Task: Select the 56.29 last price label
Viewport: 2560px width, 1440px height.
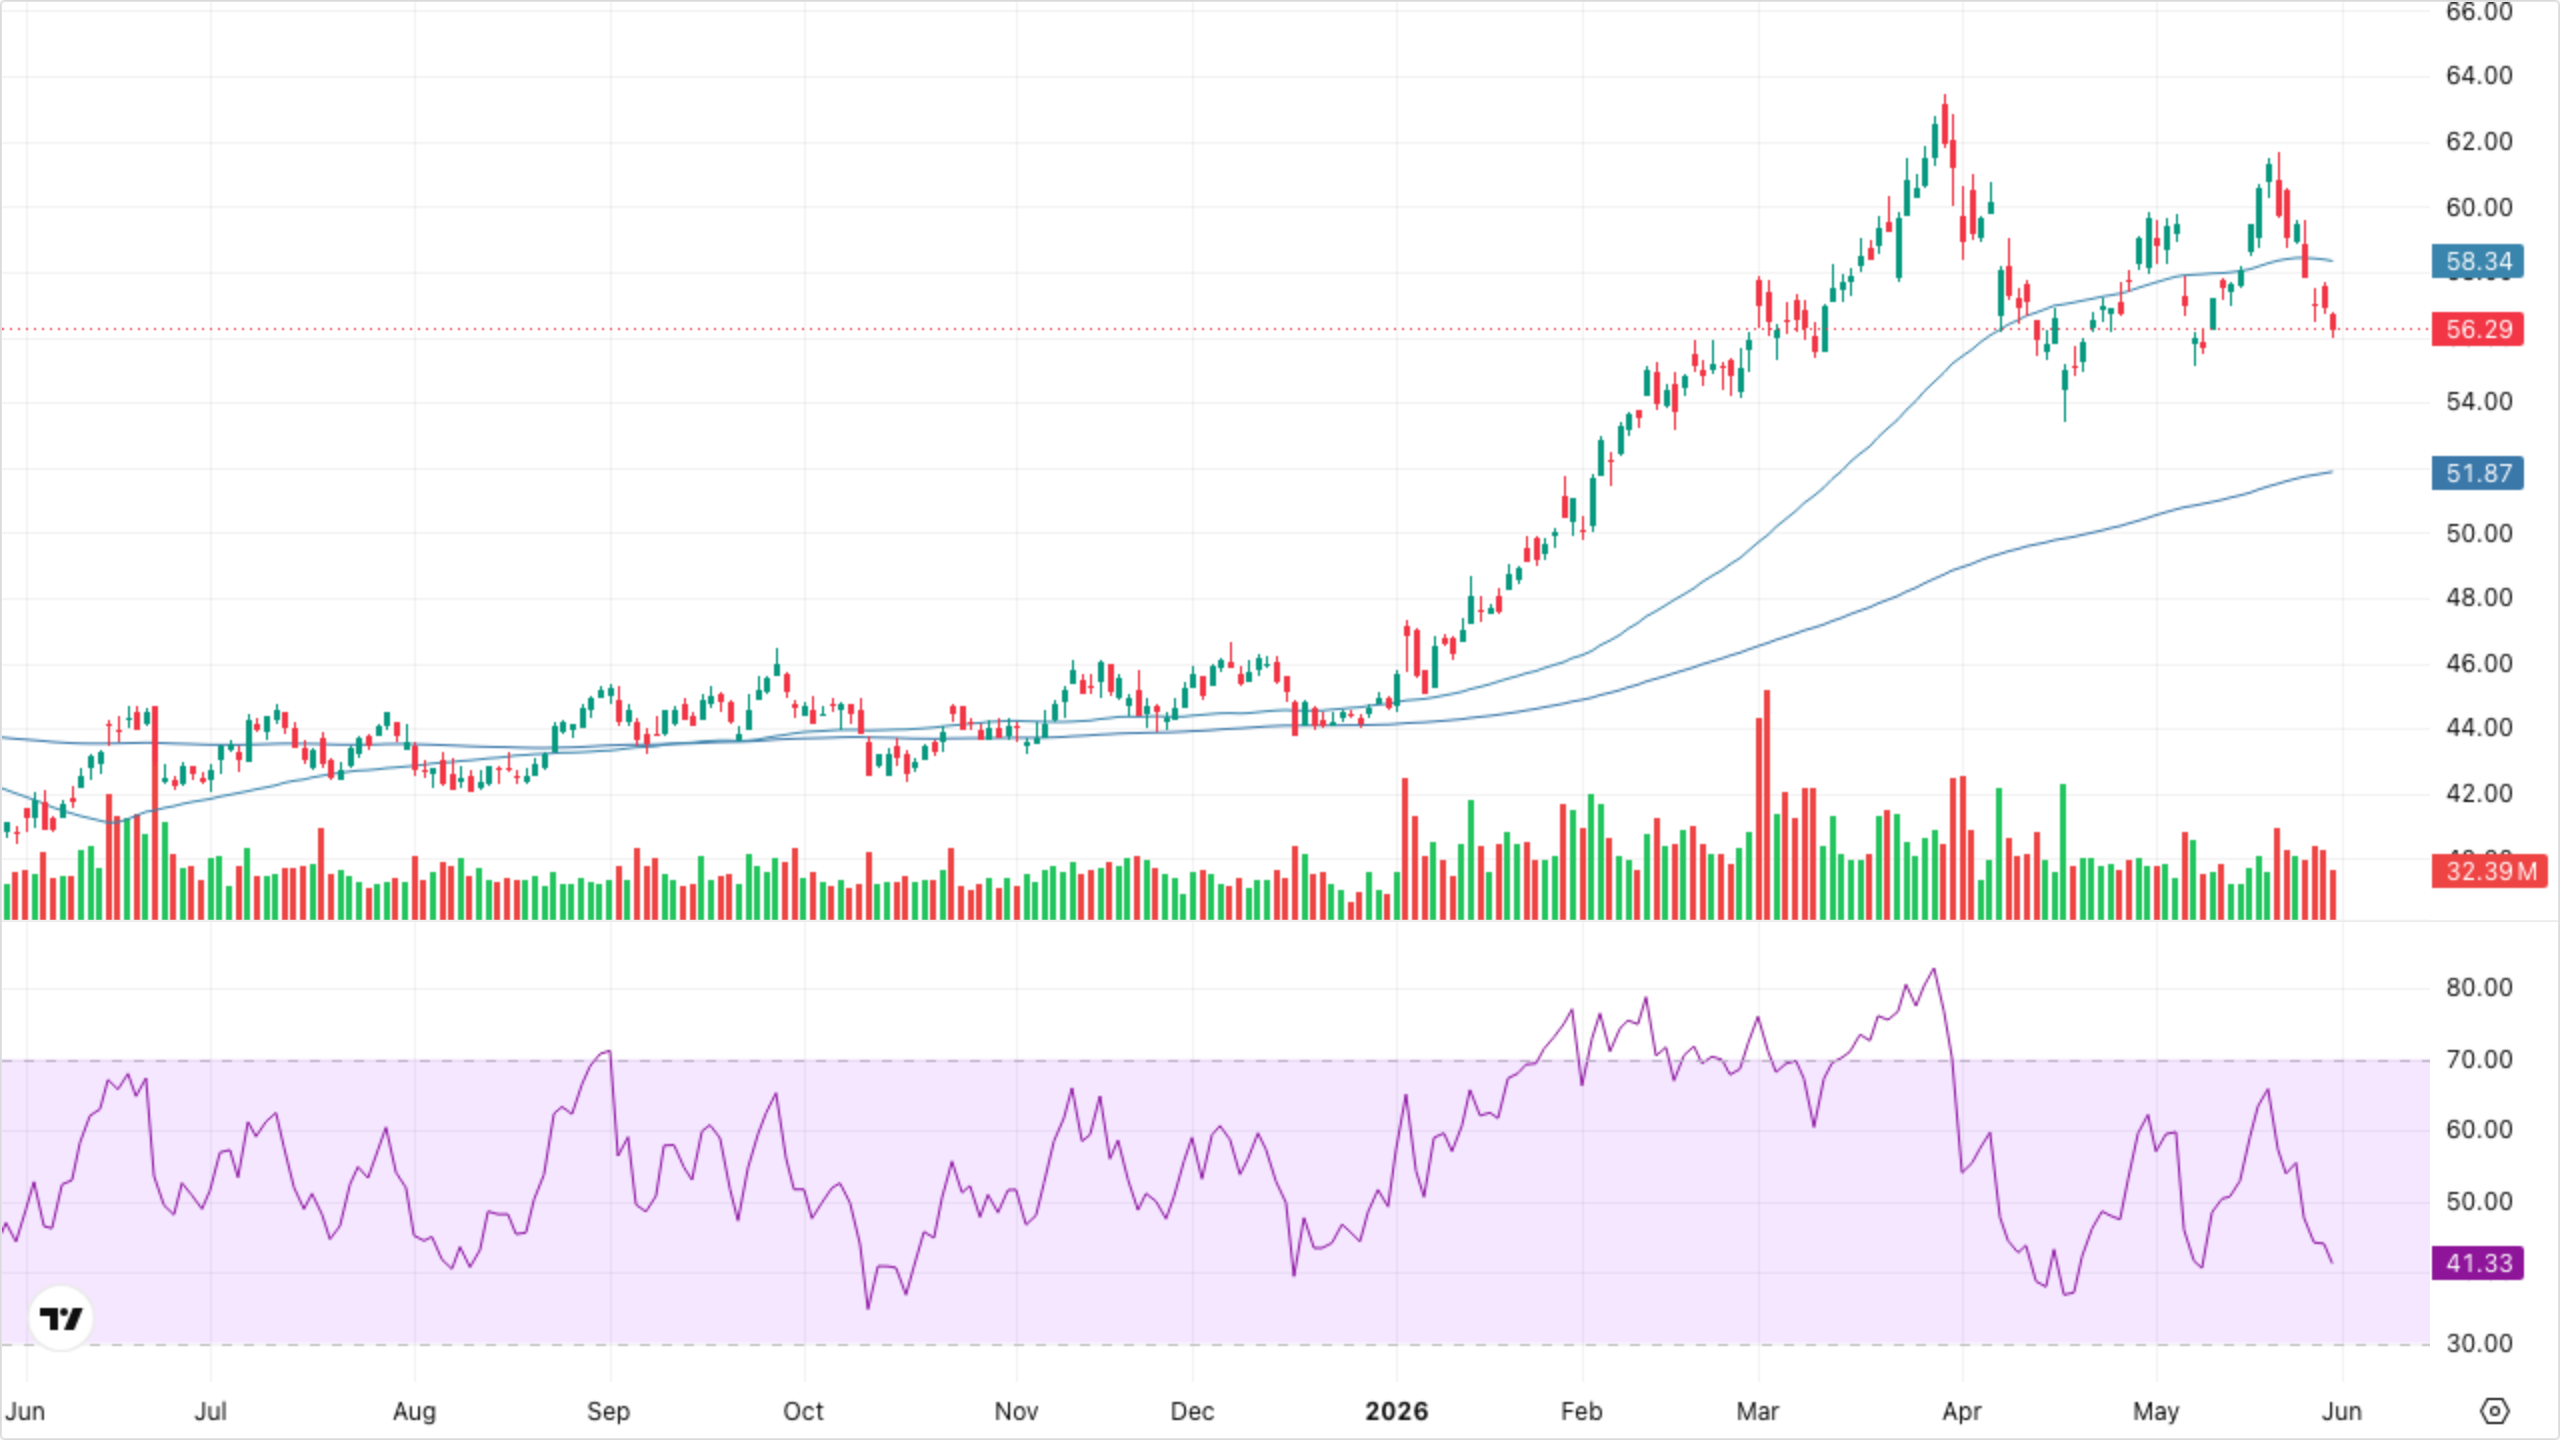Action: pos(2478,329)
